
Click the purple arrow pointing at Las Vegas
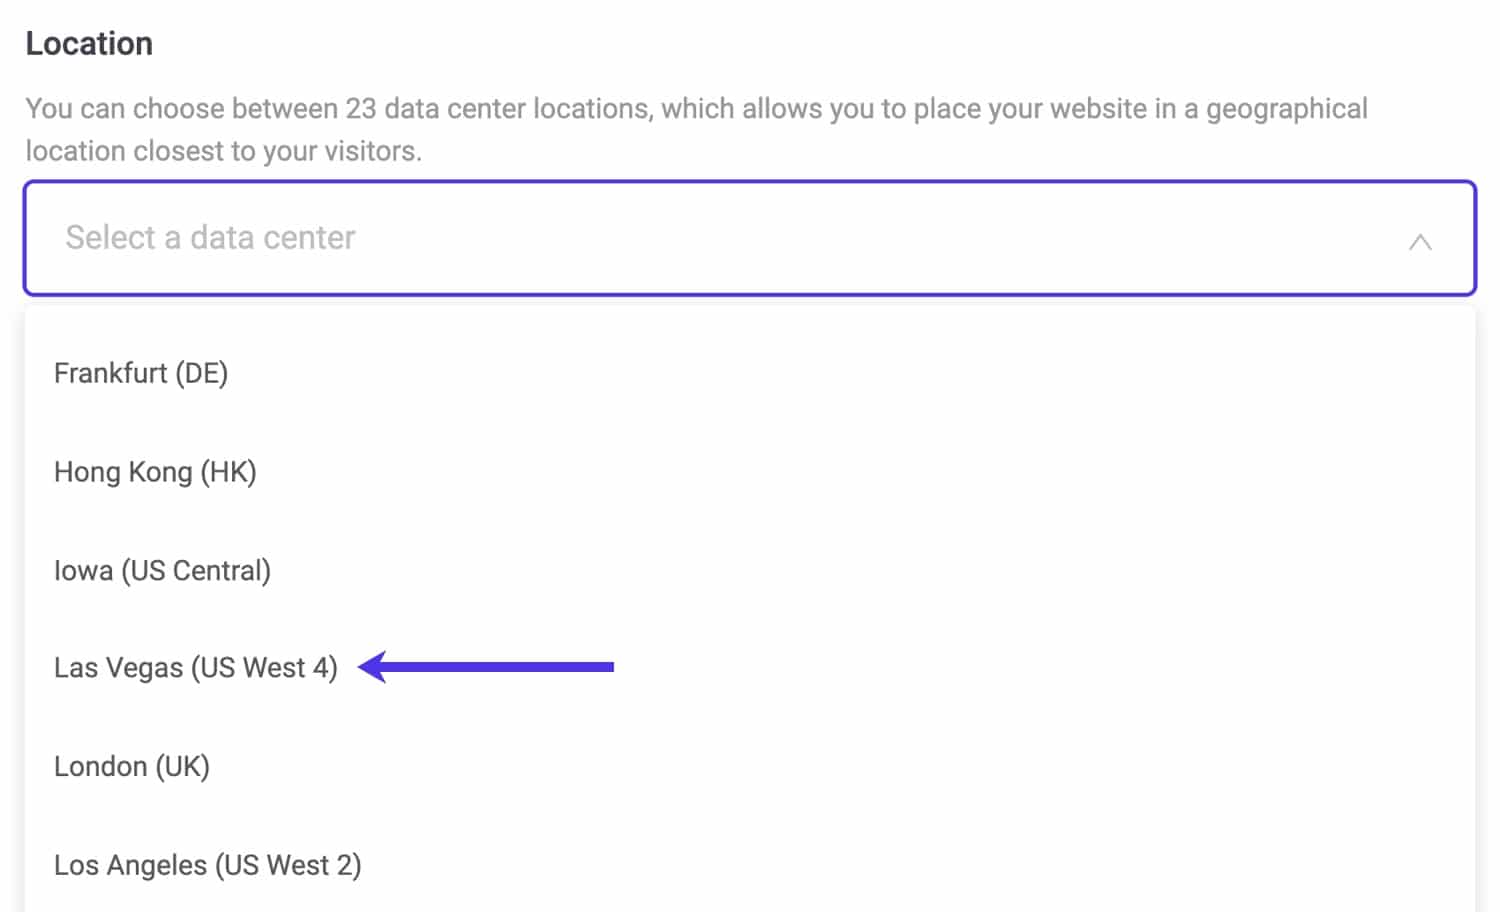click(x=486, y=666)
